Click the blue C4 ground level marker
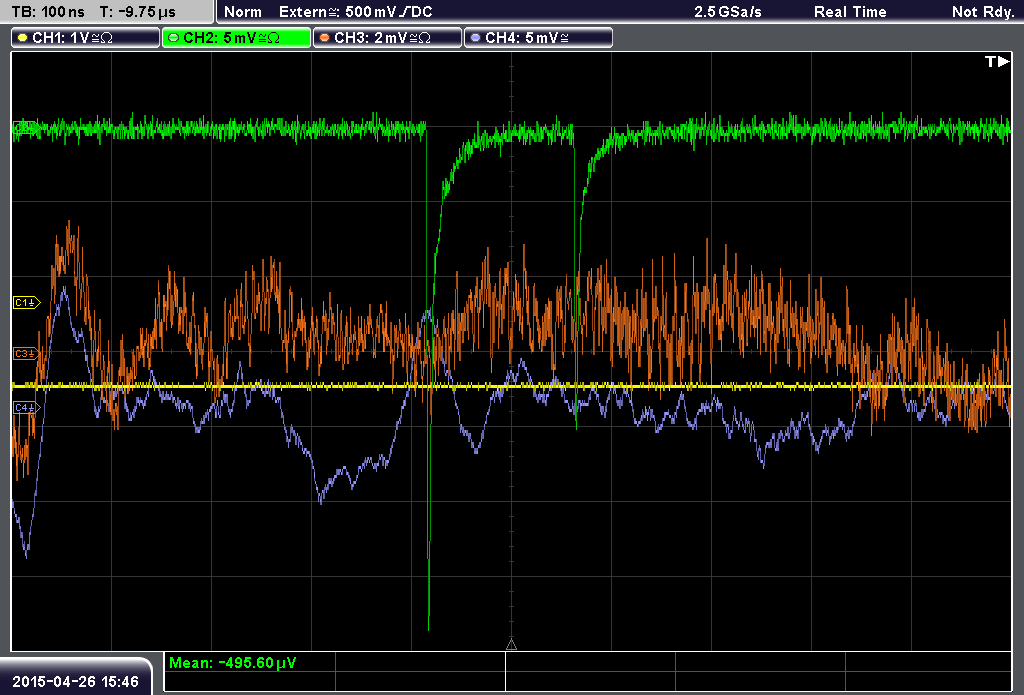Screen dimensions: 1024x695 tap(26, 408)
